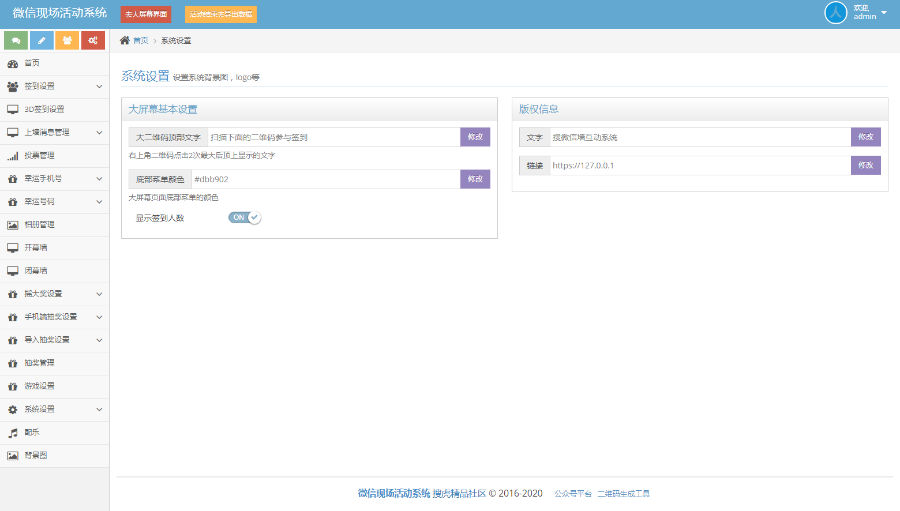Screen dimensions: 900x511
Task: Click the blue pencil shortcut icon
Action: click(x=41, y=40)
